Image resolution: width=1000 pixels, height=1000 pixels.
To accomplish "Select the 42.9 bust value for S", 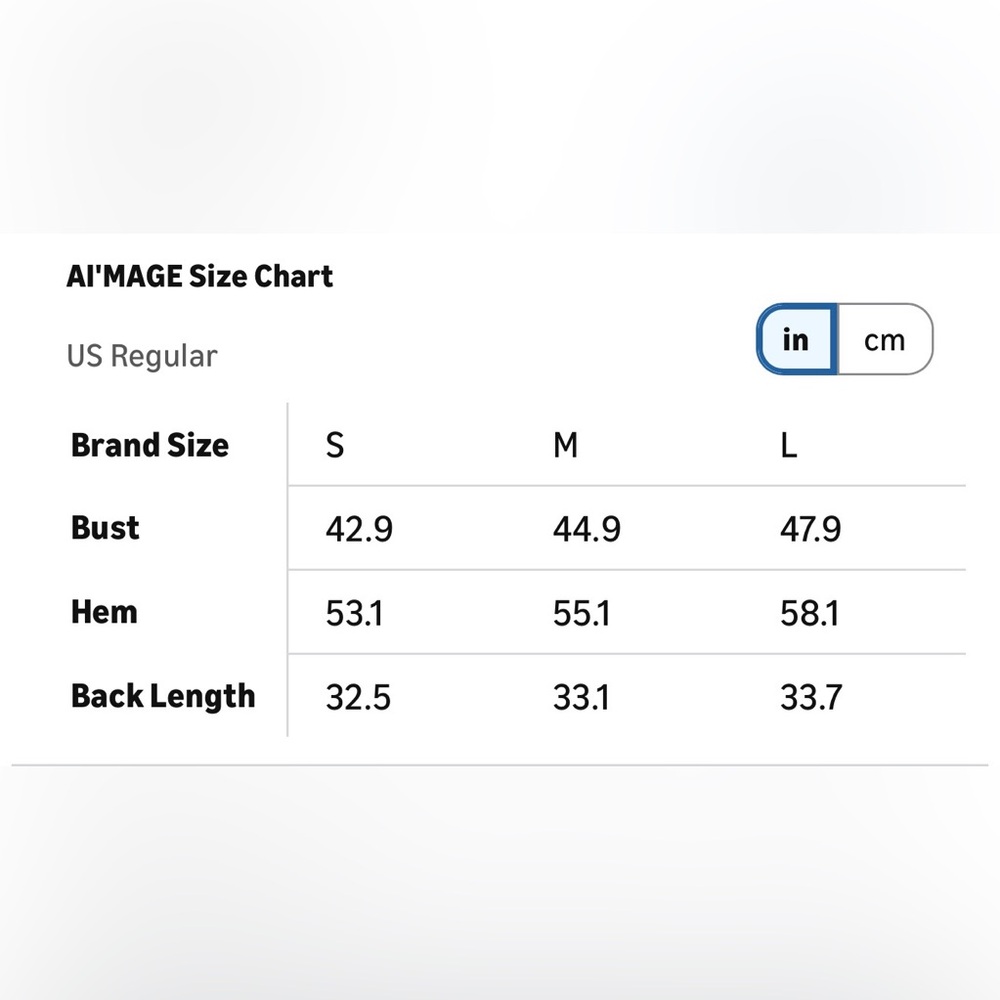I will pos(359,529).
